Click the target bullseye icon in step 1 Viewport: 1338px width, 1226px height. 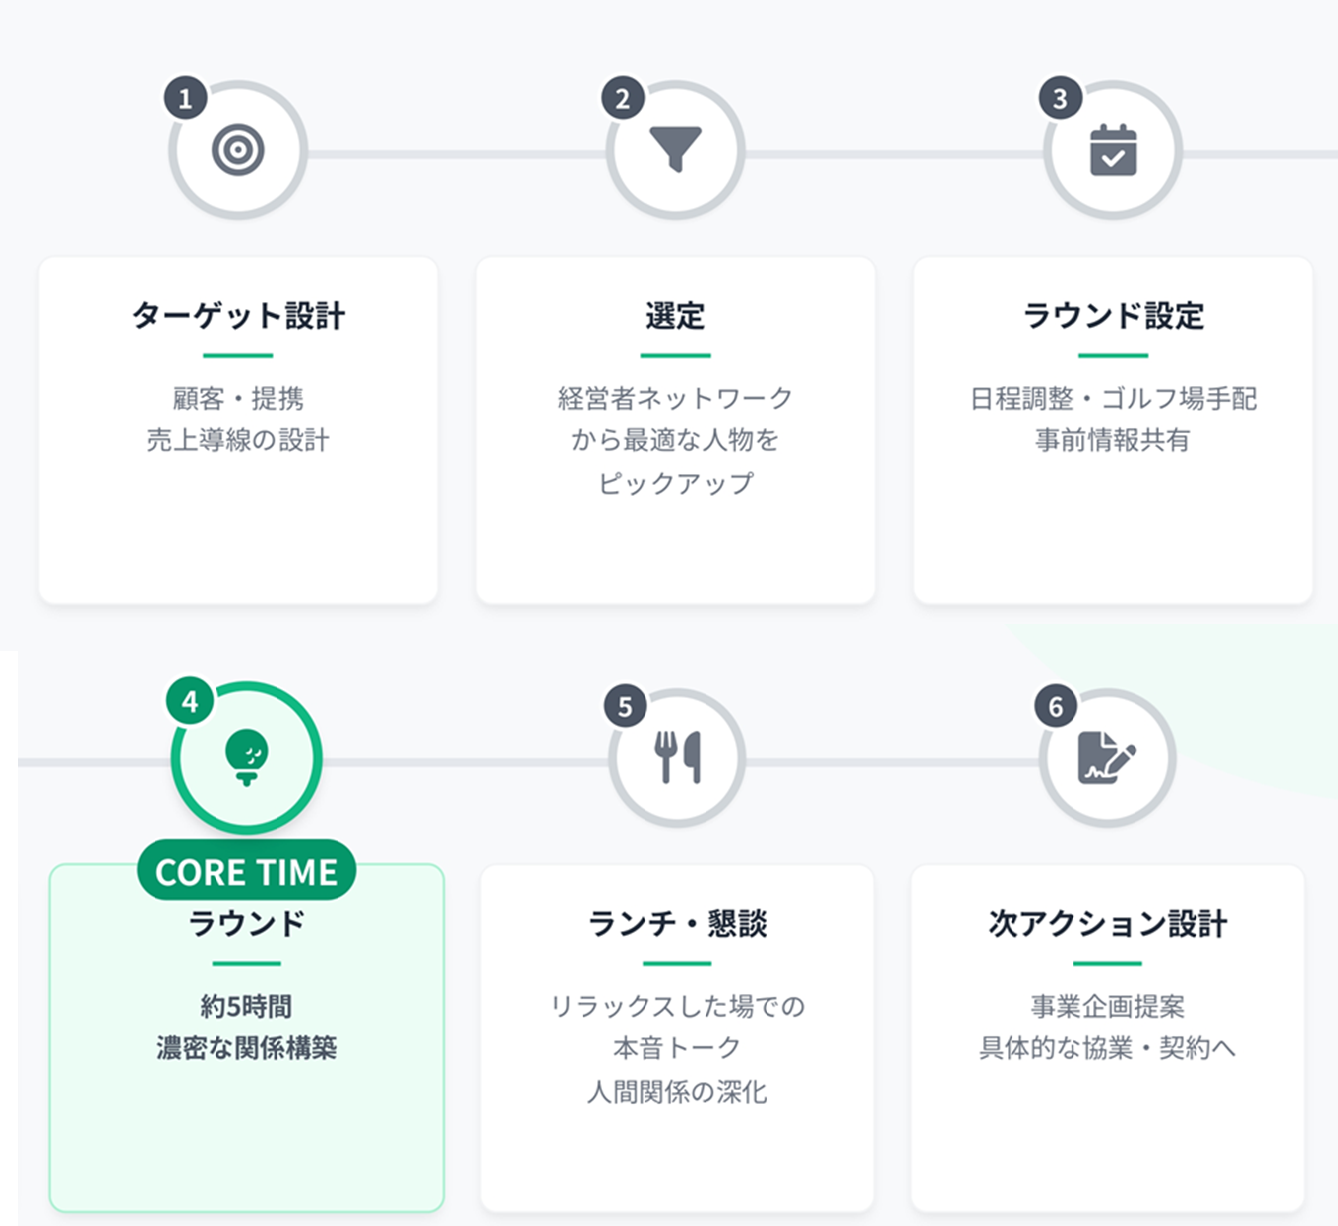238,151
